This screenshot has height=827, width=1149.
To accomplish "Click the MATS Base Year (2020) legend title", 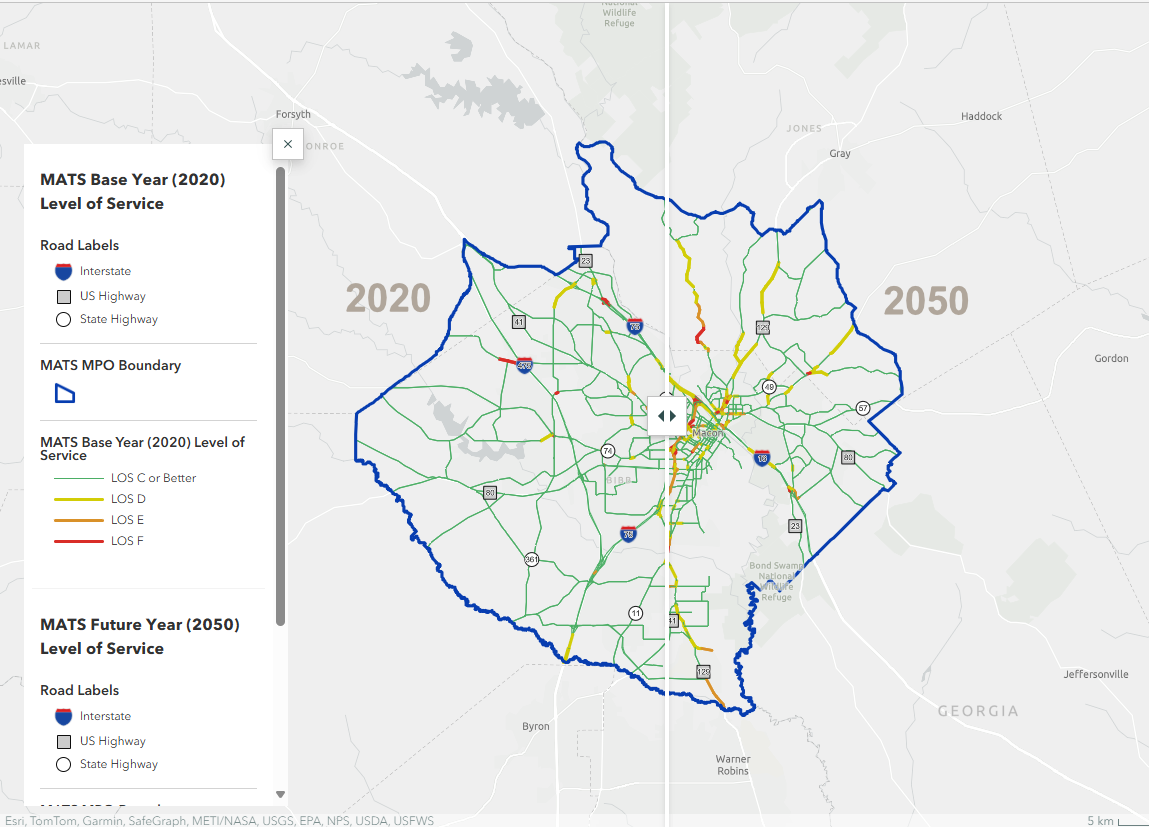I will point(133,191).
